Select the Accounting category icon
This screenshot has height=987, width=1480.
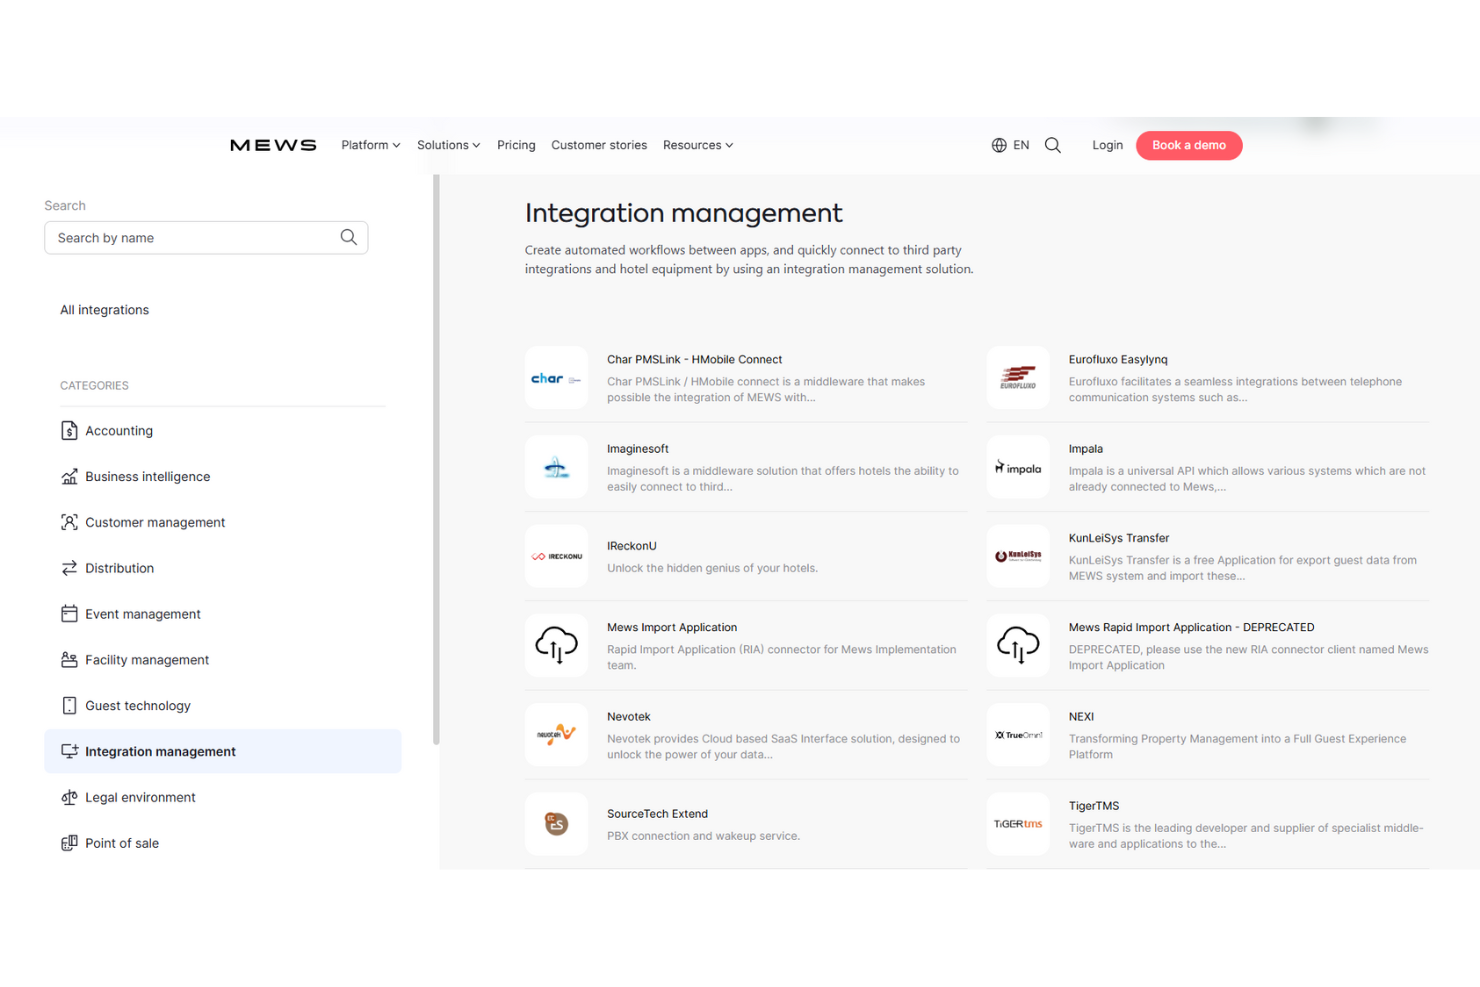[x=69, y=430]
